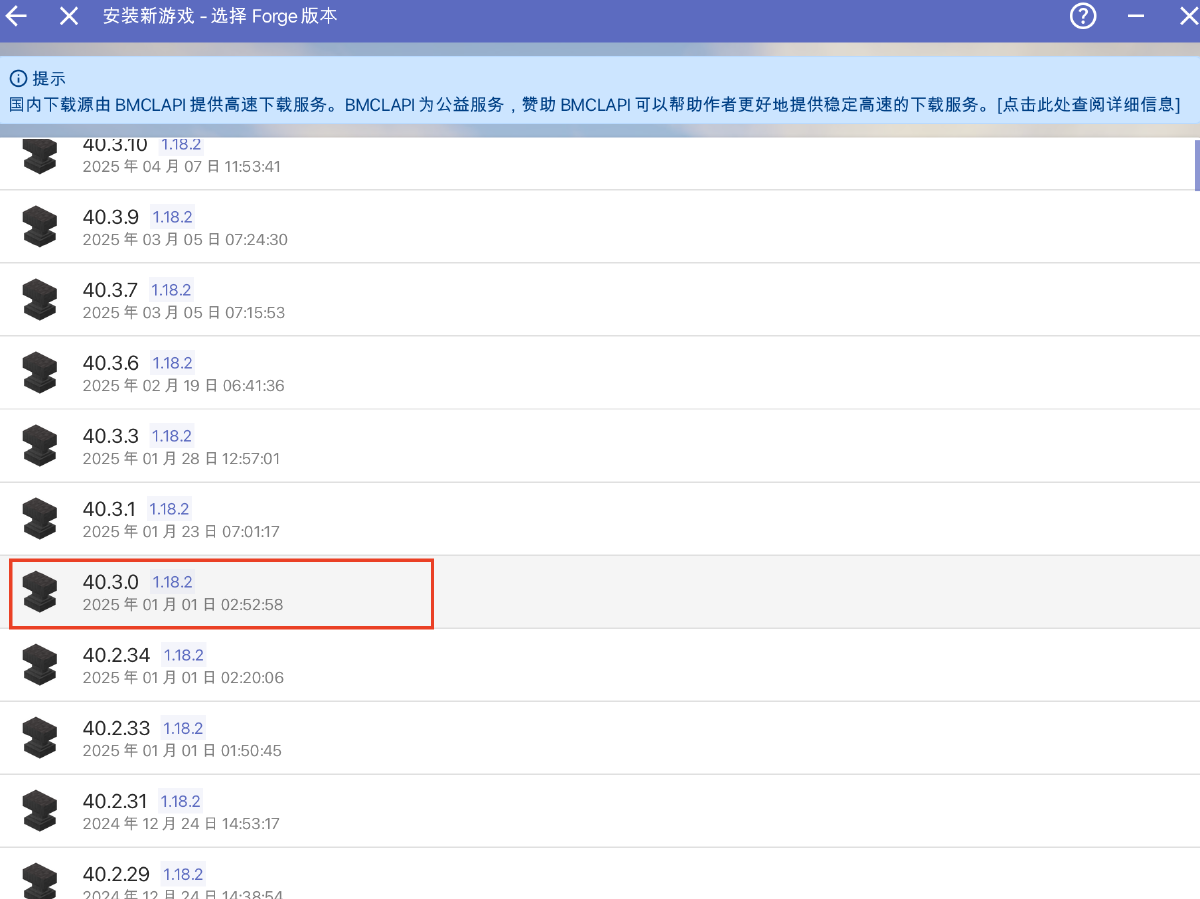
Task: Click the 1.18.2 tag beside 40.2.33
Action: [x=183, y=728]
